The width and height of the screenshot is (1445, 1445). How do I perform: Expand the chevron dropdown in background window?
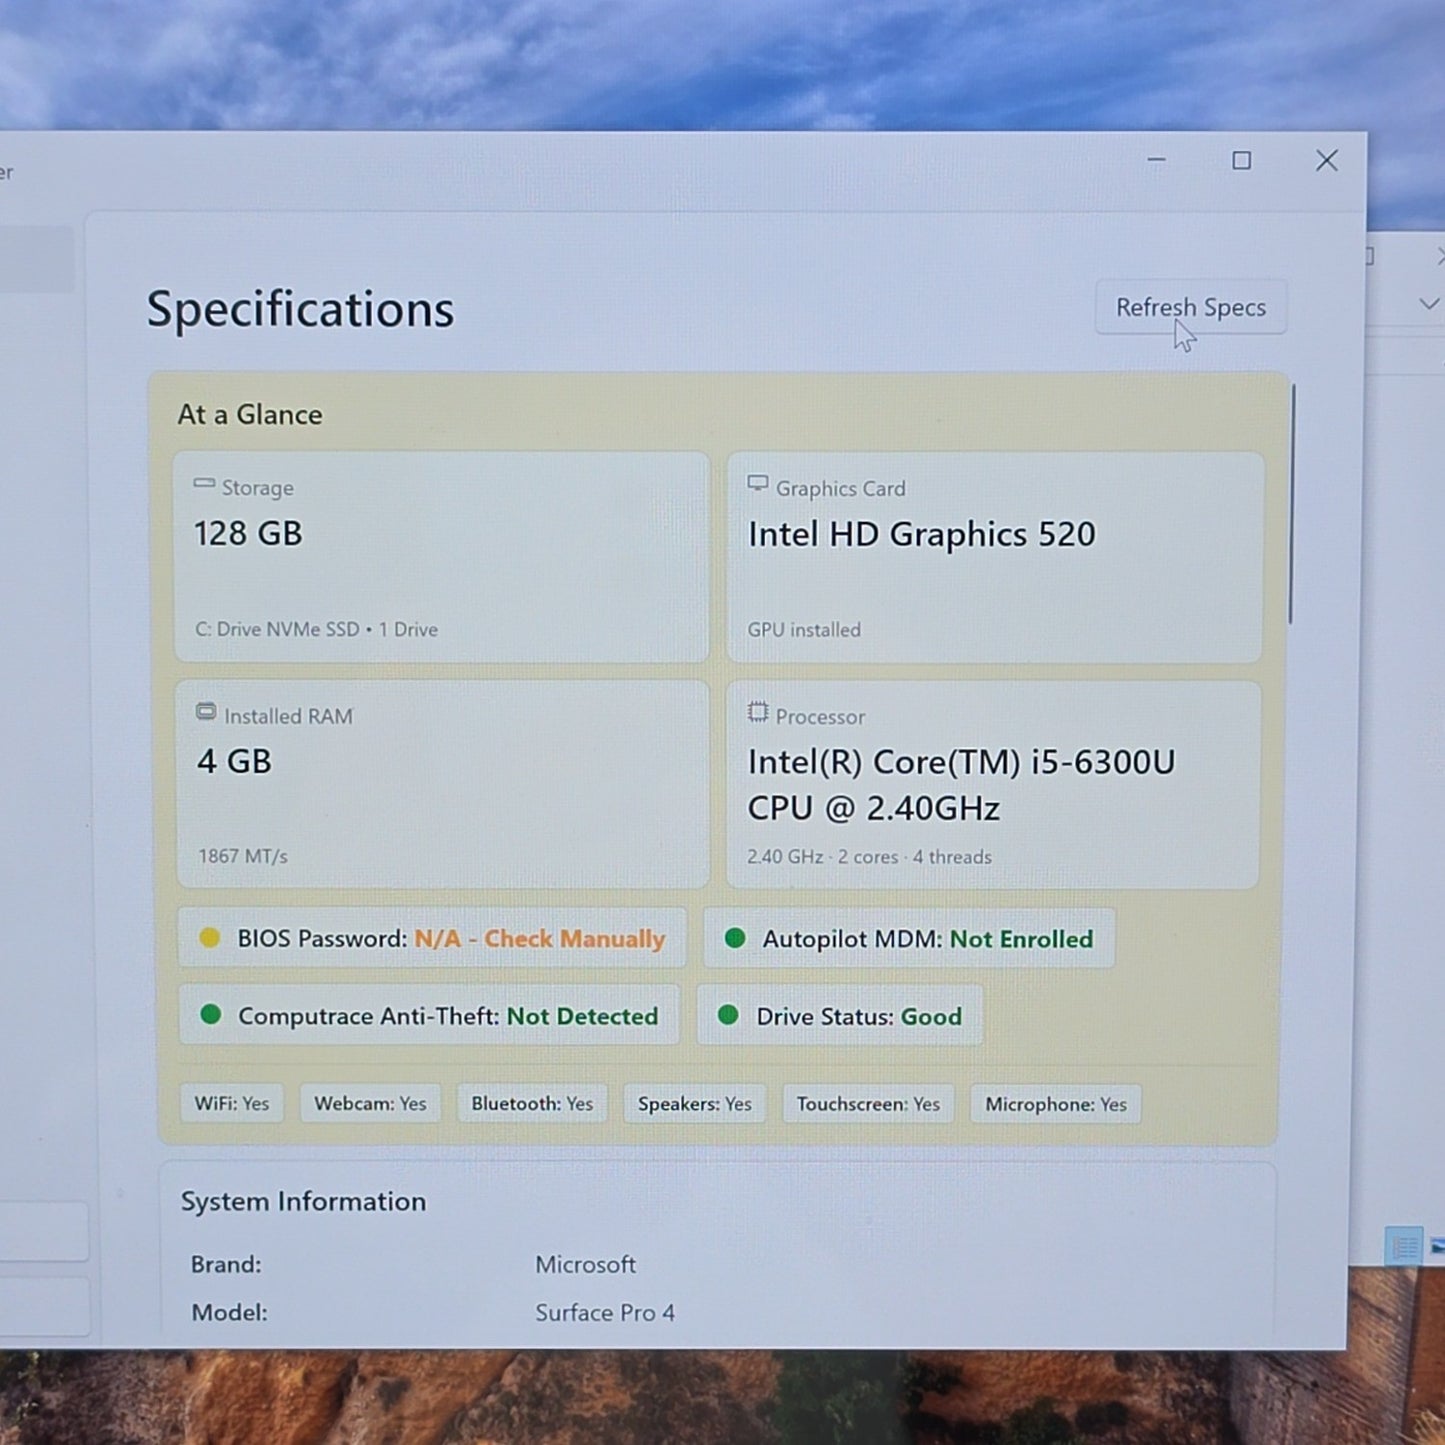tap(1429, 303)
